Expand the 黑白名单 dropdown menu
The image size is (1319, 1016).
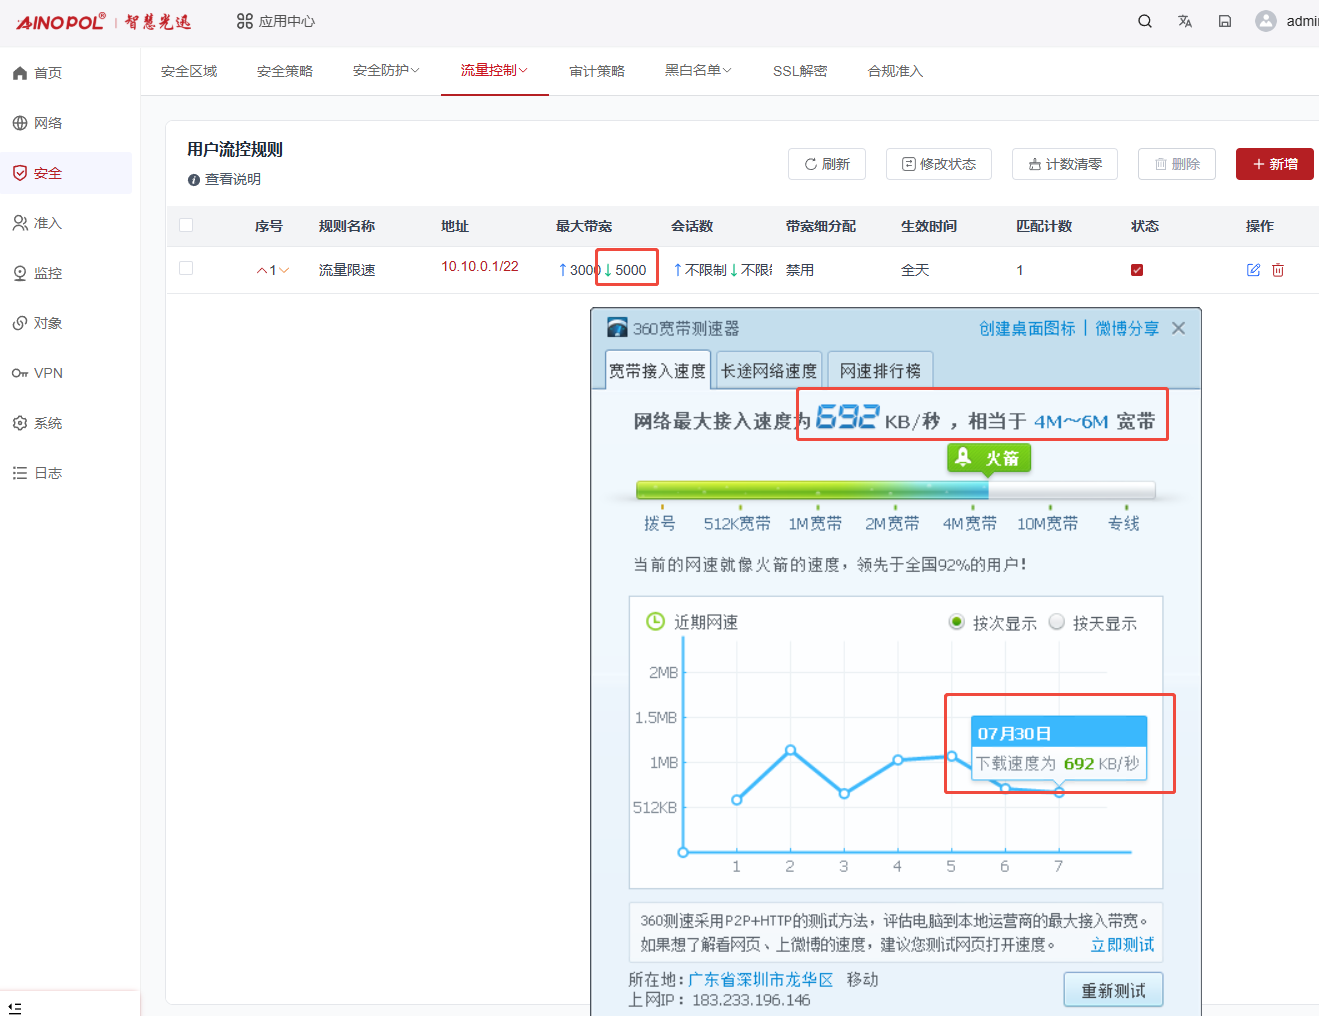698,70
